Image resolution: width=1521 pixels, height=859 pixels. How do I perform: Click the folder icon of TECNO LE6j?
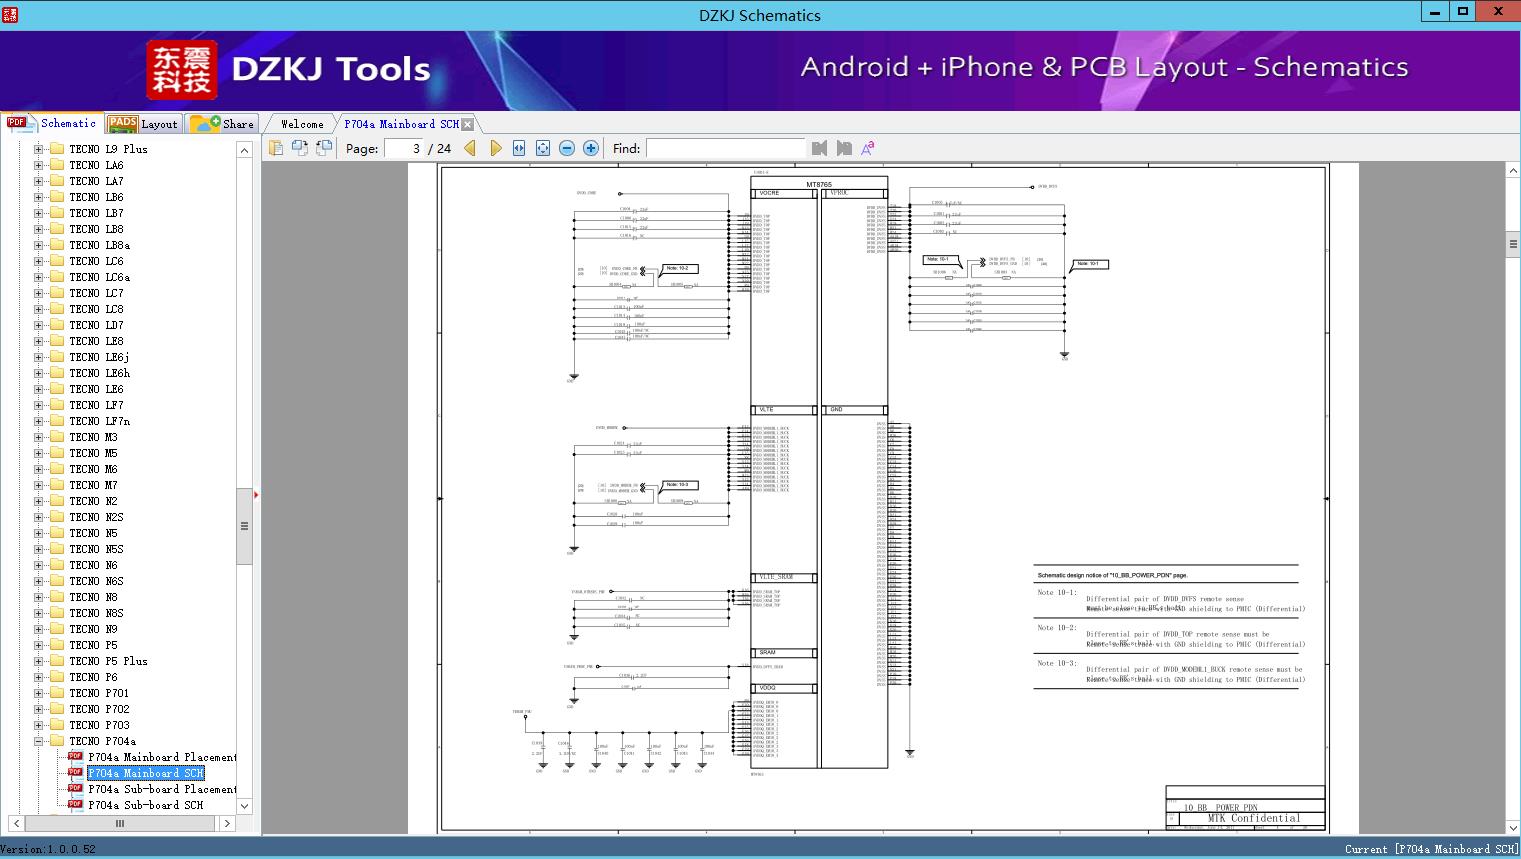pyautogui.click(x=57, y=357)
